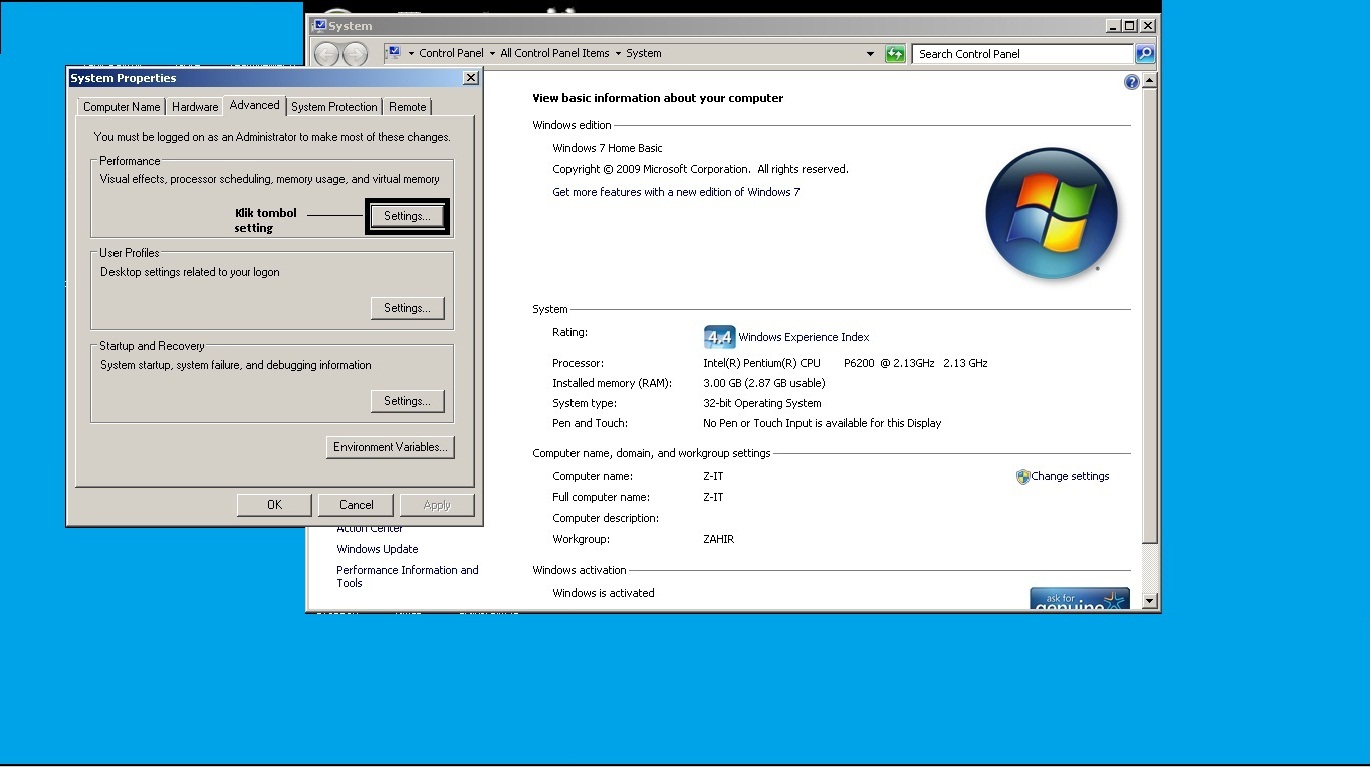Open the Change settings link
Viewport: 1370px width, 770px height.
[1070, 476]
